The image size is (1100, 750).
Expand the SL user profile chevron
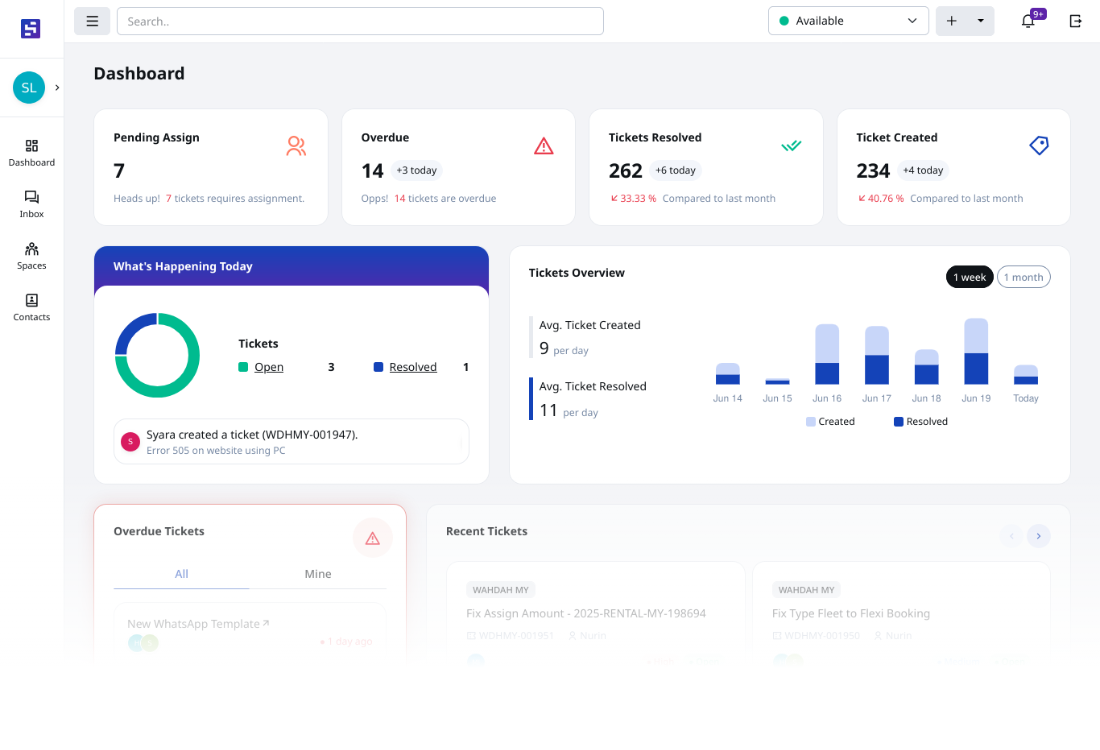57,88
